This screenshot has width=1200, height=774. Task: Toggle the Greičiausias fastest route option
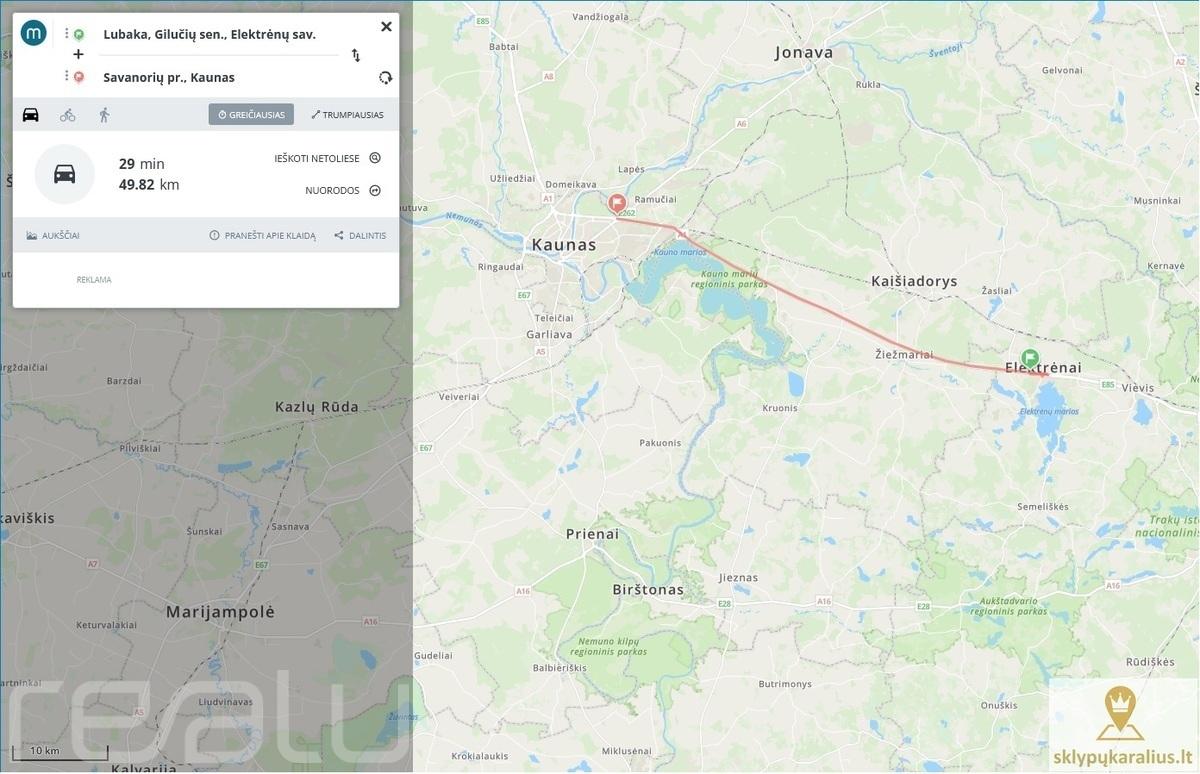point(251,115)
